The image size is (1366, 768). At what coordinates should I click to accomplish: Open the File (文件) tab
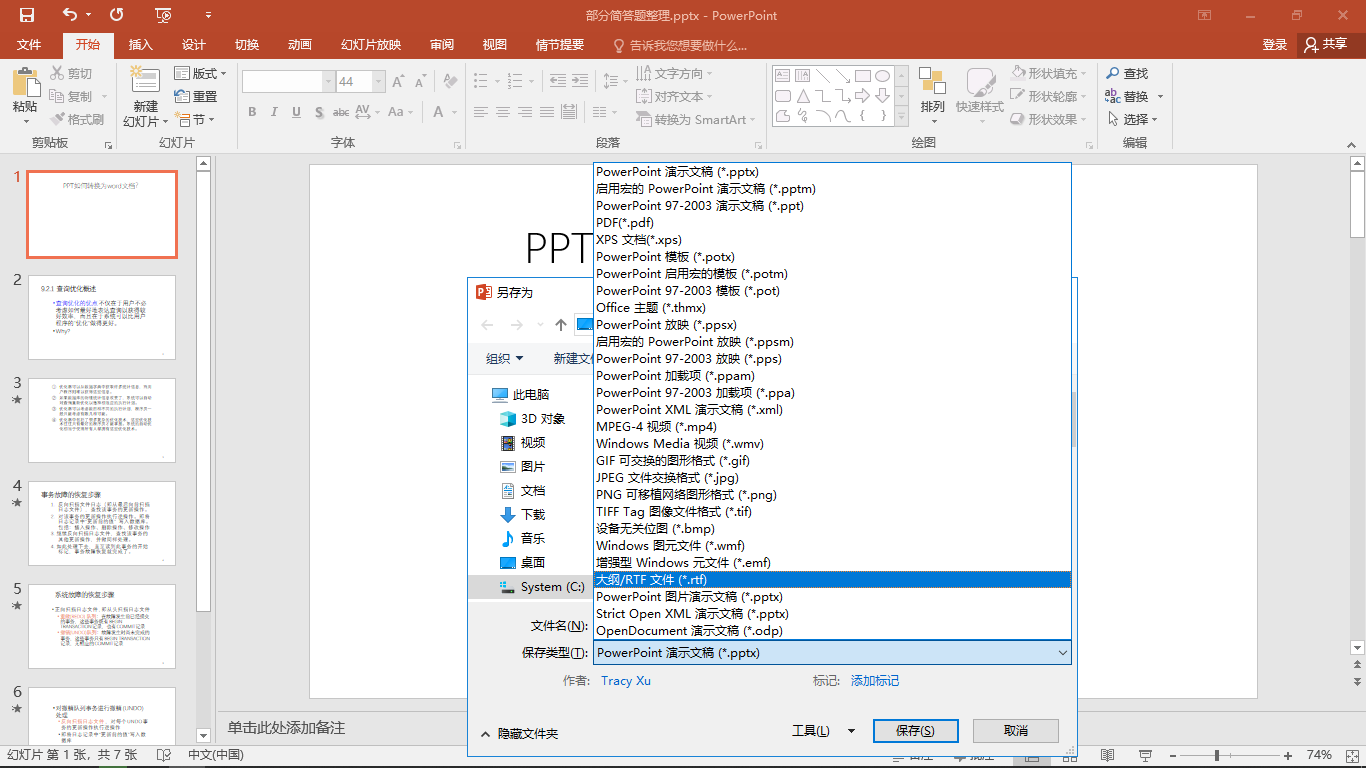pyautogui.click(x=29, y=45)
